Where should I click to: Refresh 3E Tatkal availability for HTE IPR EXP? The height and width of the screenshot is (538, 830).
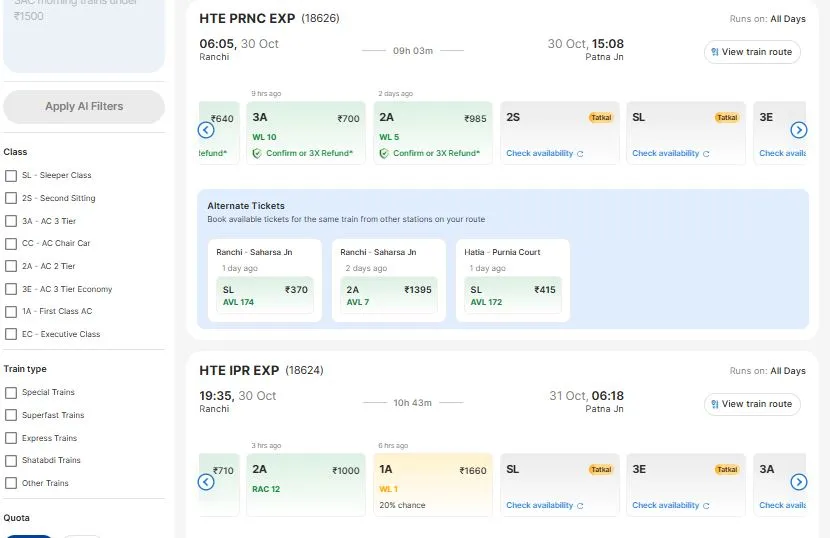671,505
